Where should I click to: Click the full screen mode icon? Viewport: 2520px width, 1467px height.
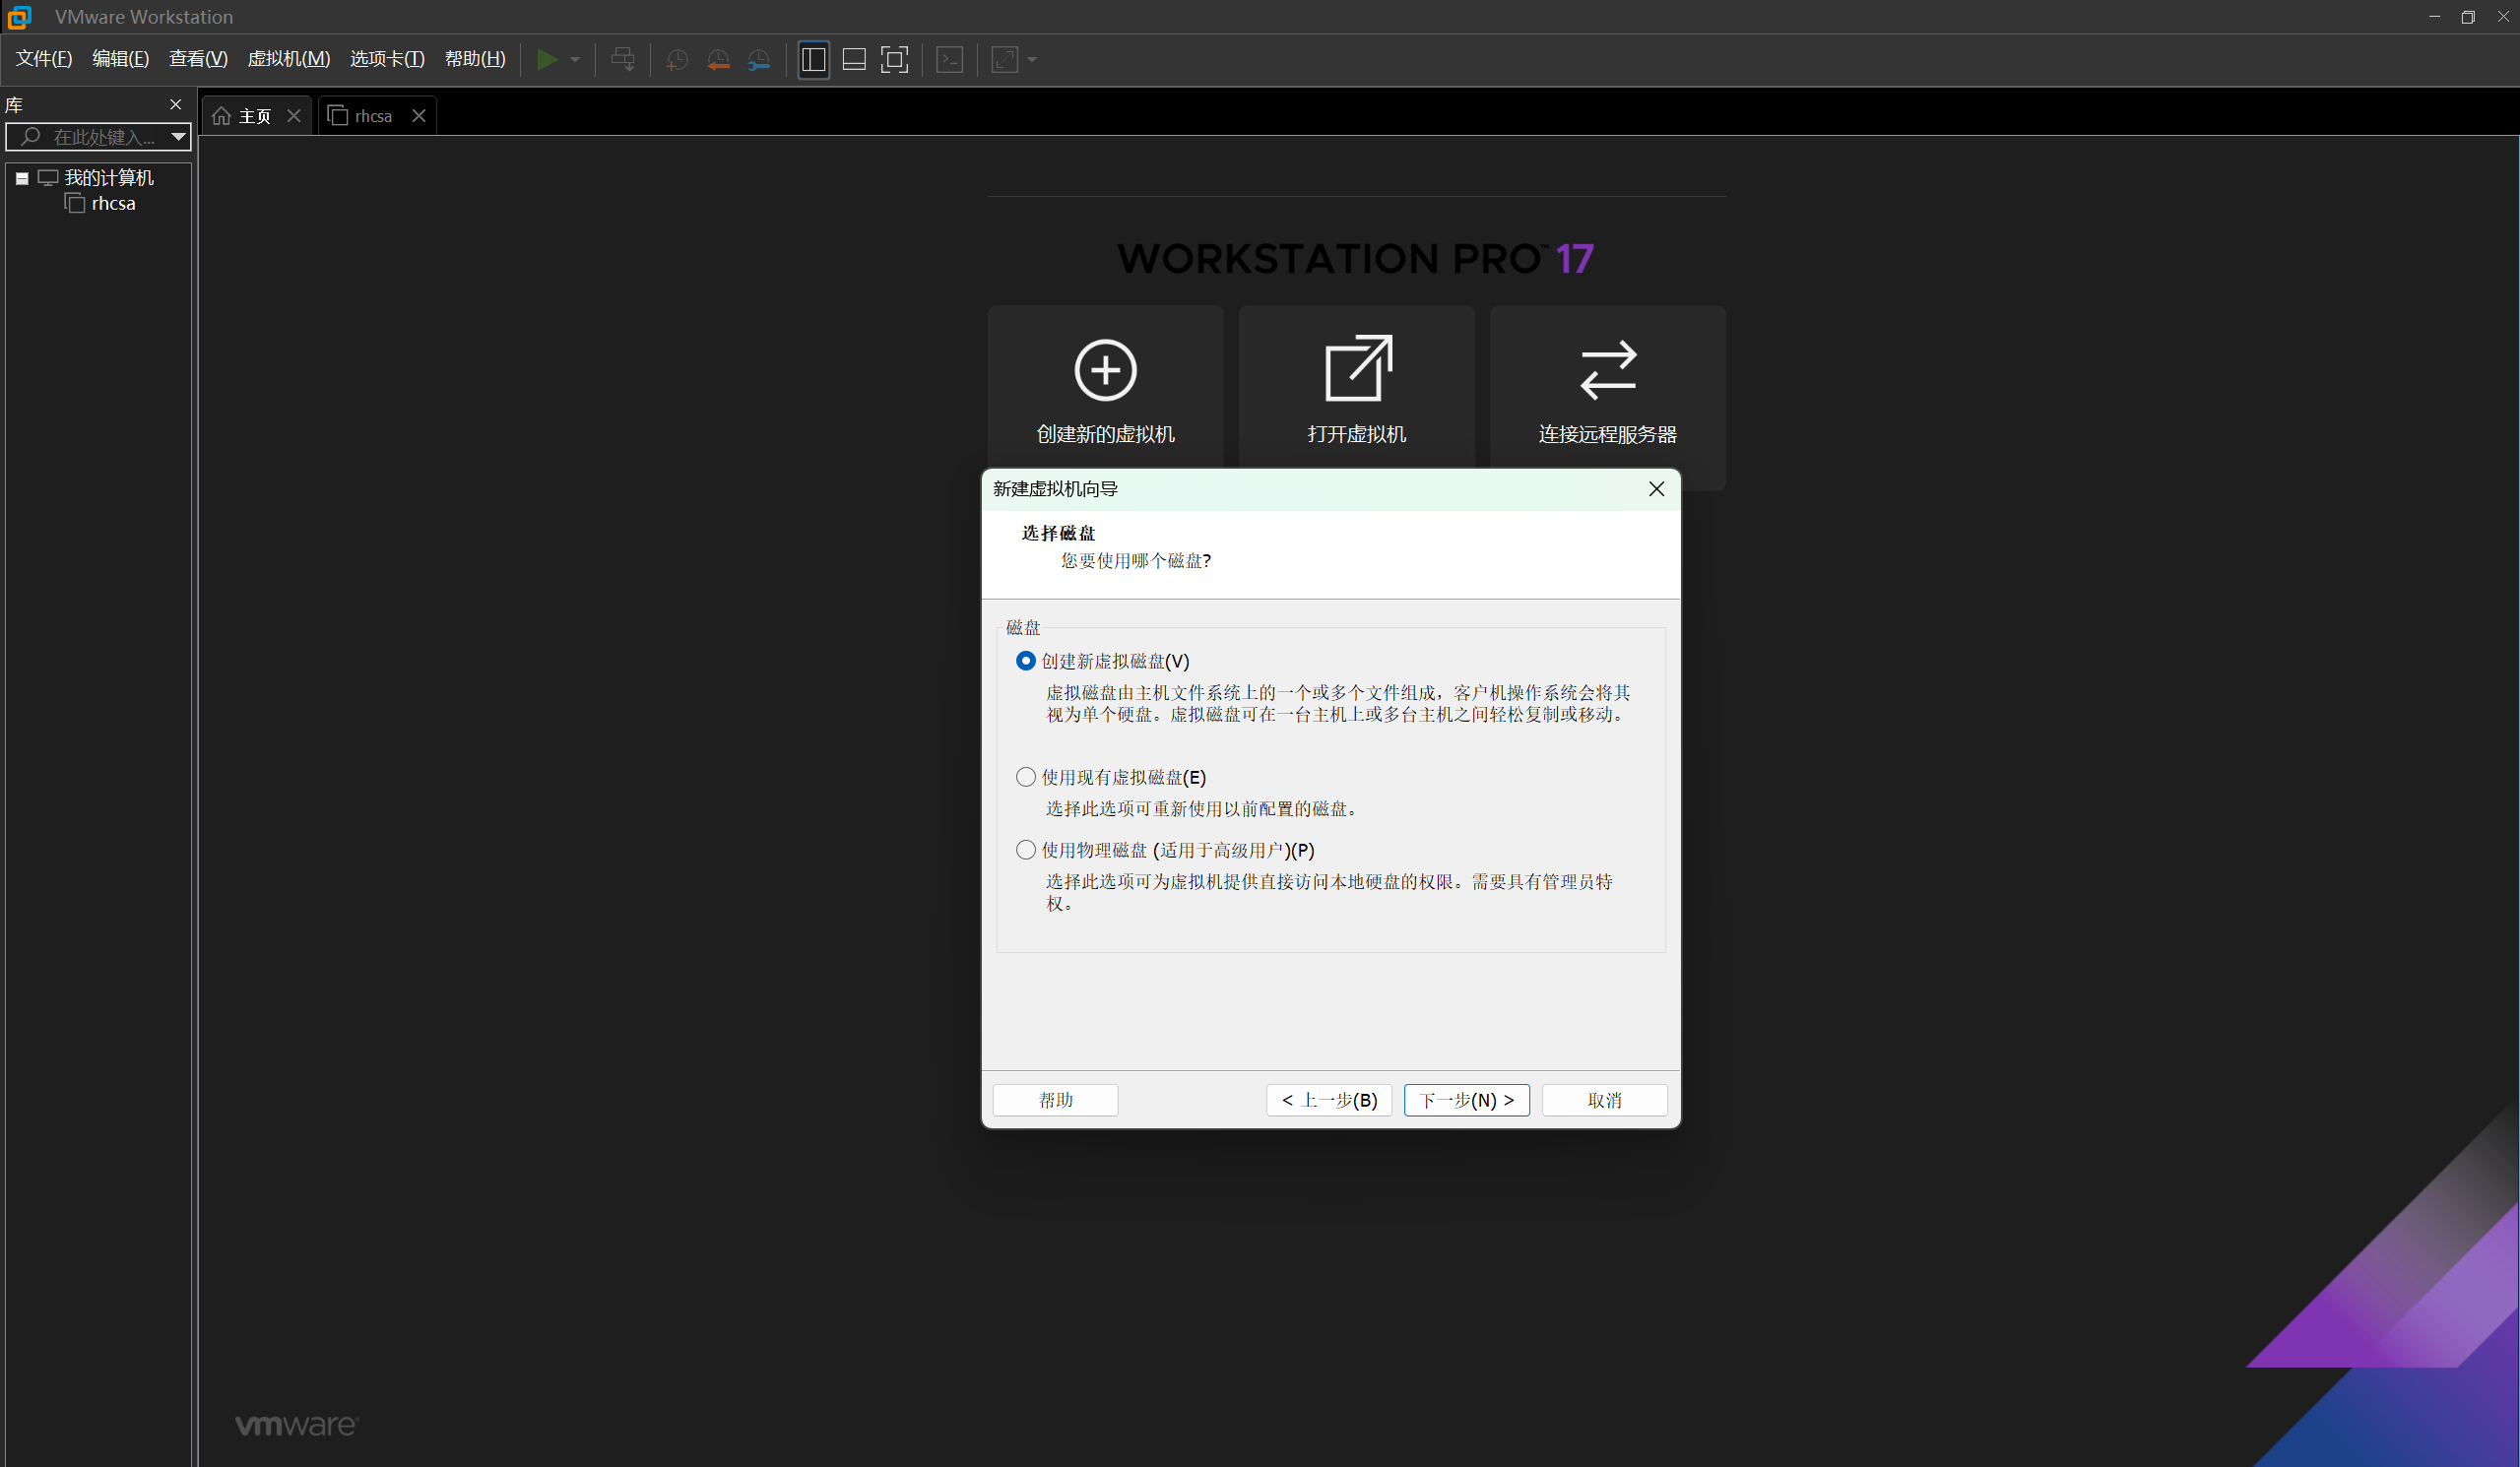[x=894, y=60]
